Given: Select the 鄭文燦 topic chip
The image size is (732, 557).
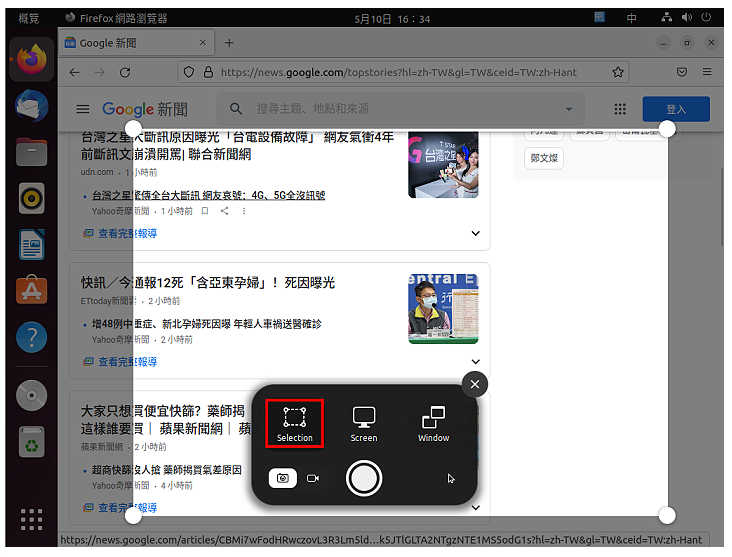Looking at the screenshot, I should pyautogui.click(x=544, y=158).
